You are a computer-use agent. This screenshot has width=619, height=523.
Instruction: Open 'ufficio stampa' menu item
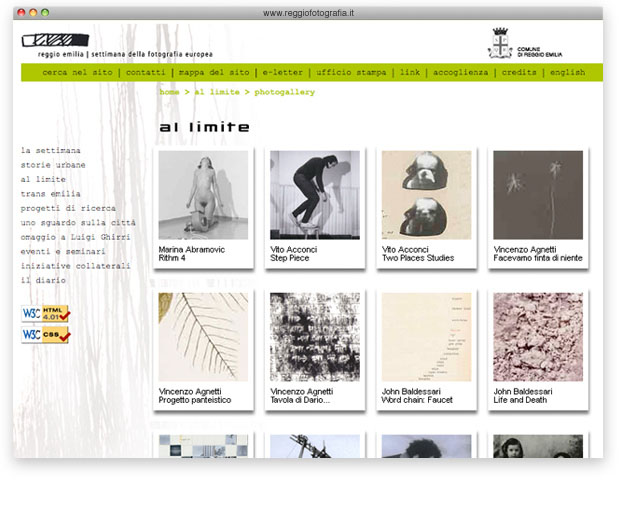351,73
